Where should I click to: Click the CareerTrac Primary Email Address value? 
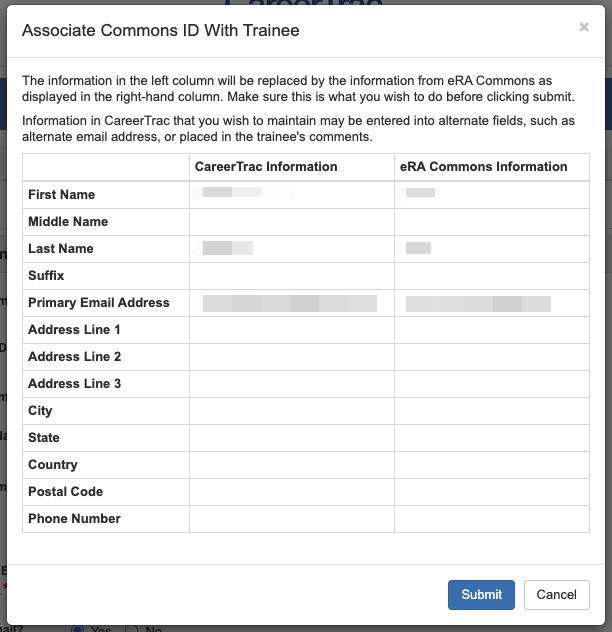pyautogui.click(x=290, y=303)
